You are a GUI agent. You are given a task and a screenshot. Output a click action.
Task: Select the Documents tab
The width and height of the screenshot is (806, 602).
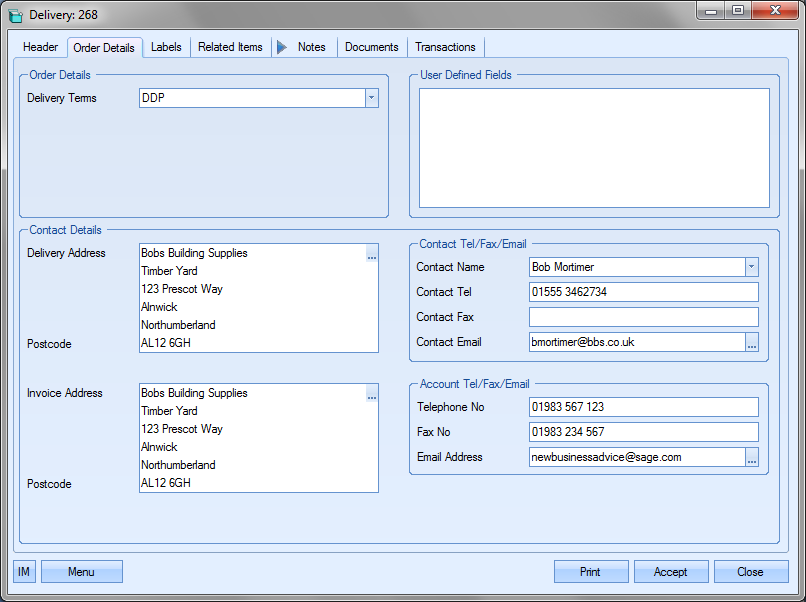(371, 47)
